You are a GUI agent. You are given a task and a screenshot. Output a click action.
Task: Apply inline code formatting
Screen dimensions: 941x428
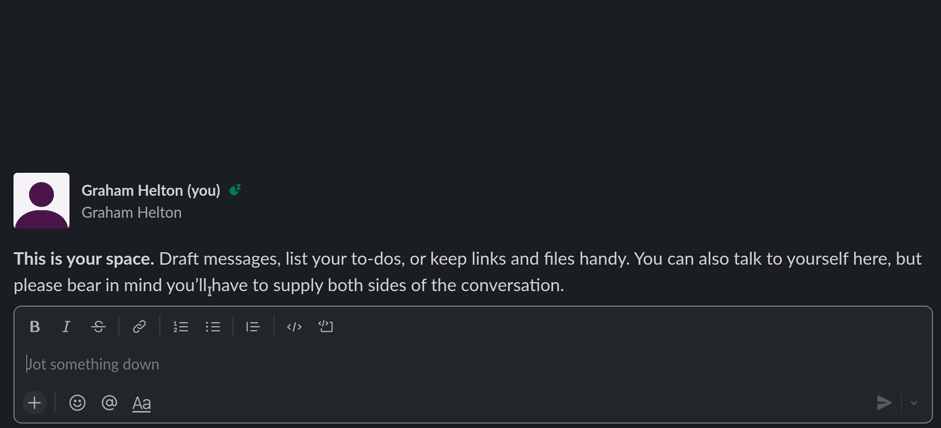coord(294,326)
